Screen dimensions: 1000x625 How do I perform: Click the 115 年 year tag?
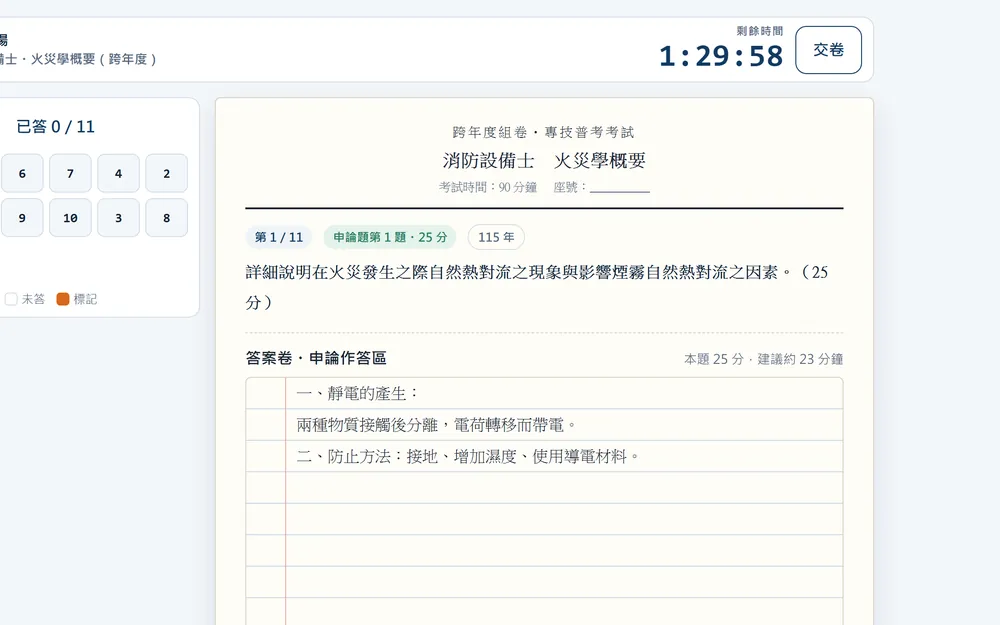(496, 237)
